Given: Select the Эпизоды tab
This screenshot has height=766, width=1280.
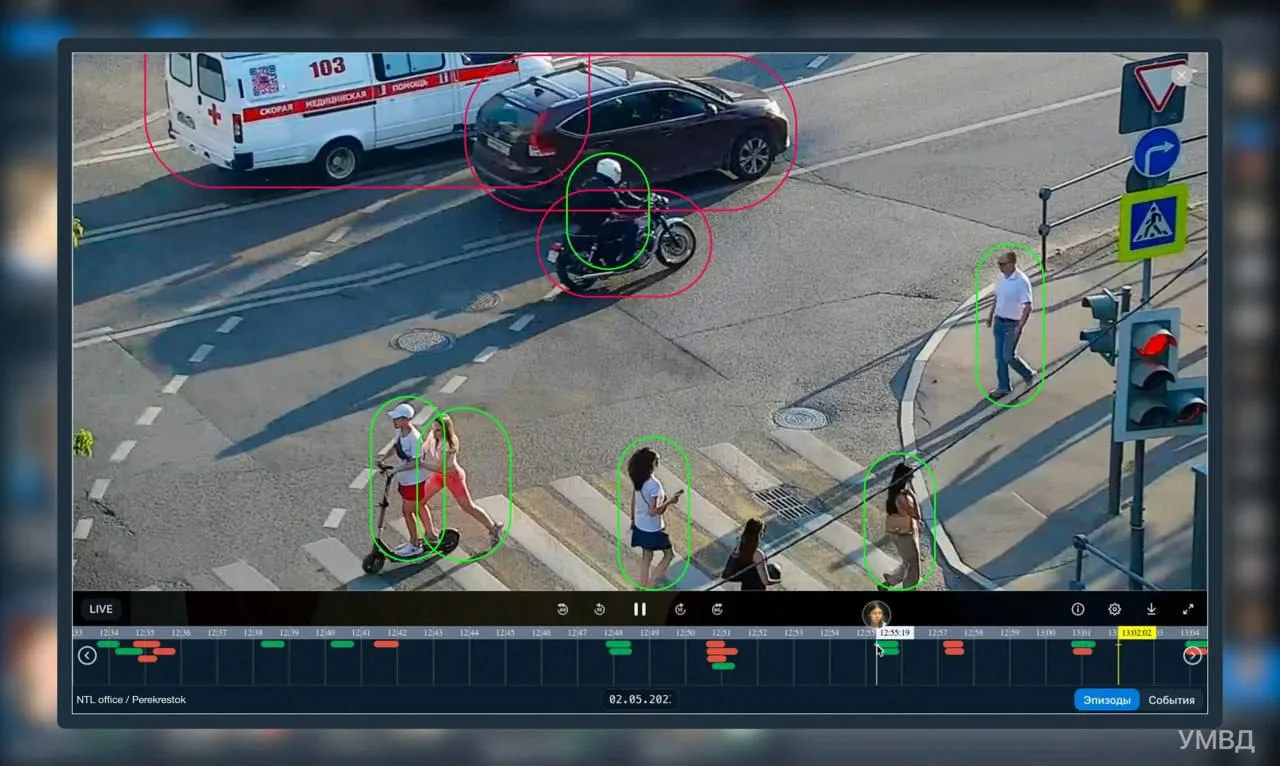Looking at the screenshot, I should (1107, 700).
